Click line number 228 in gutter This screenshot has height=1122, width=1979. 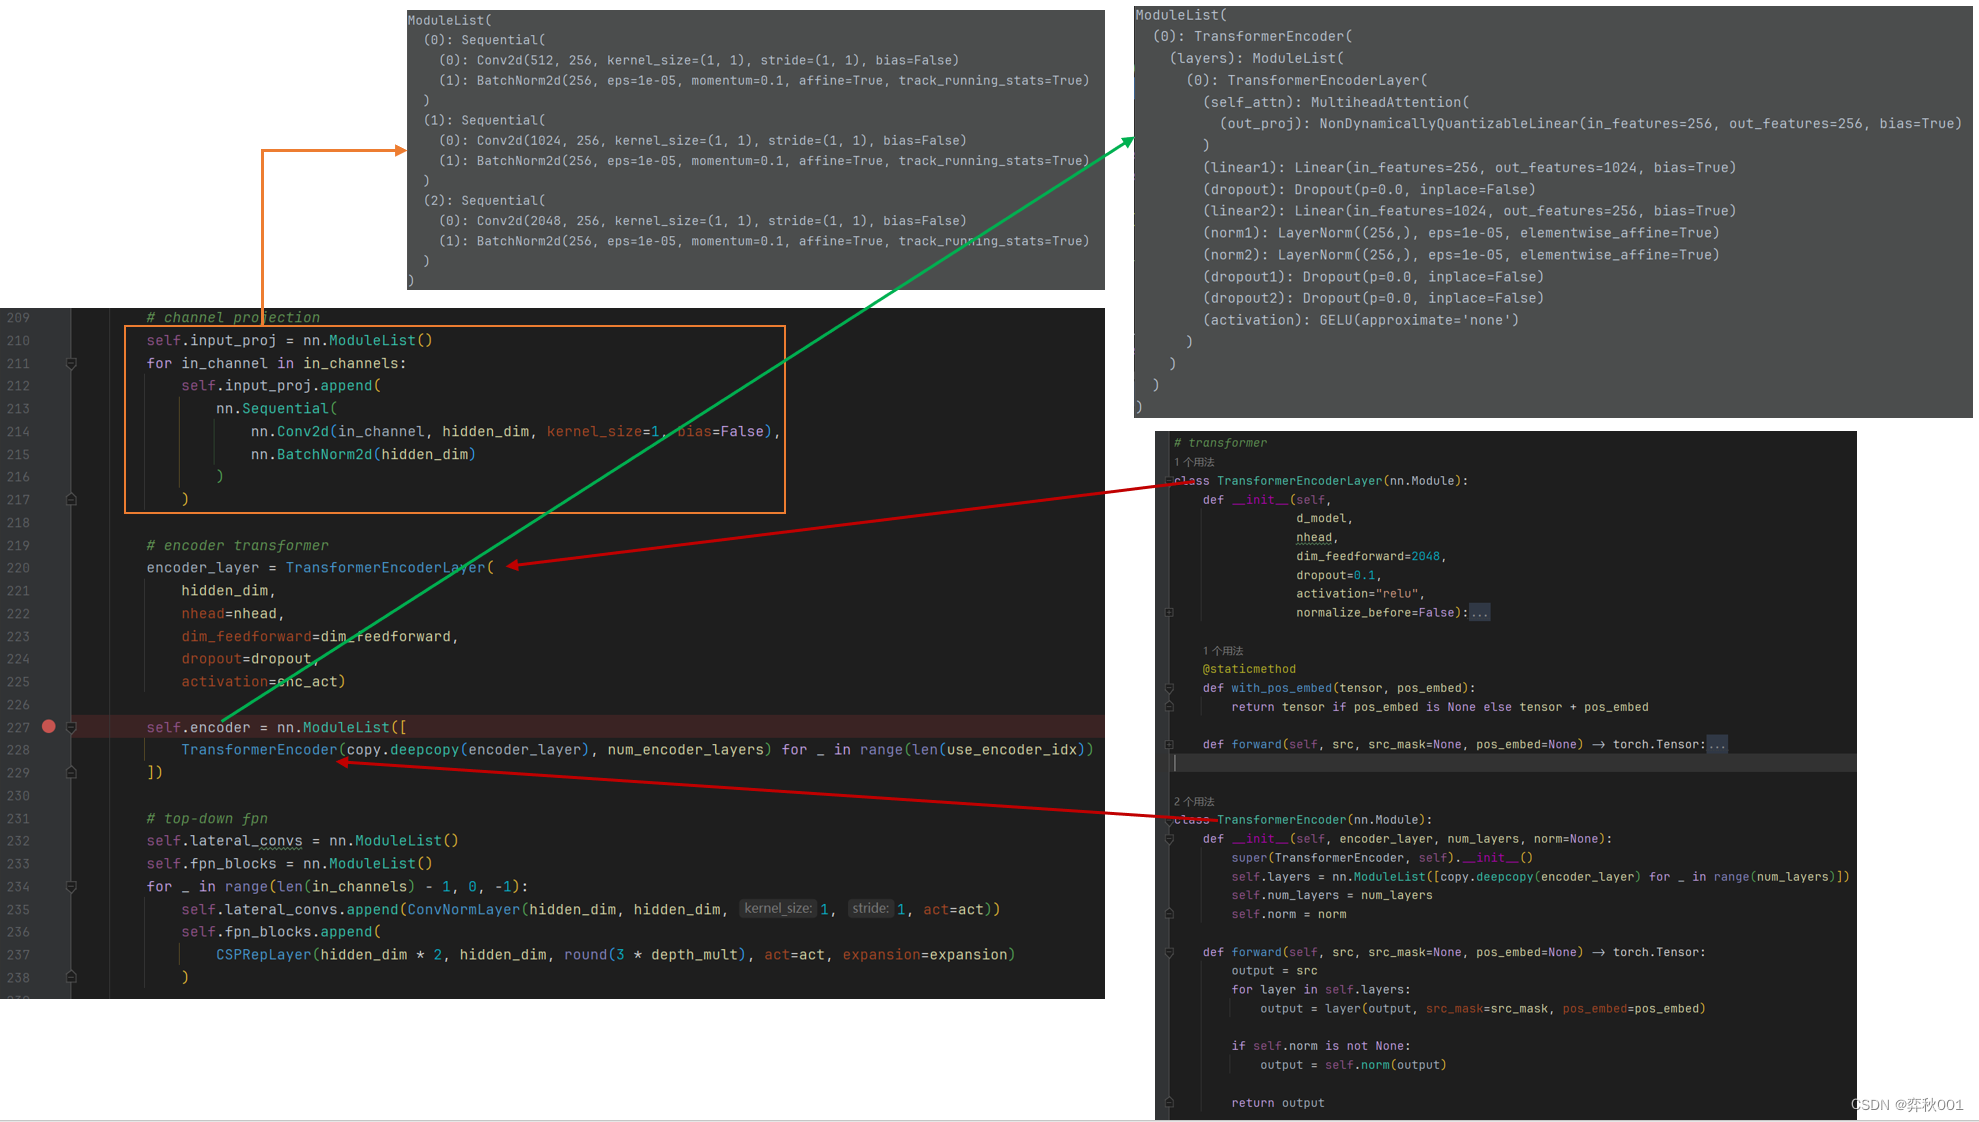click(18, 750)
